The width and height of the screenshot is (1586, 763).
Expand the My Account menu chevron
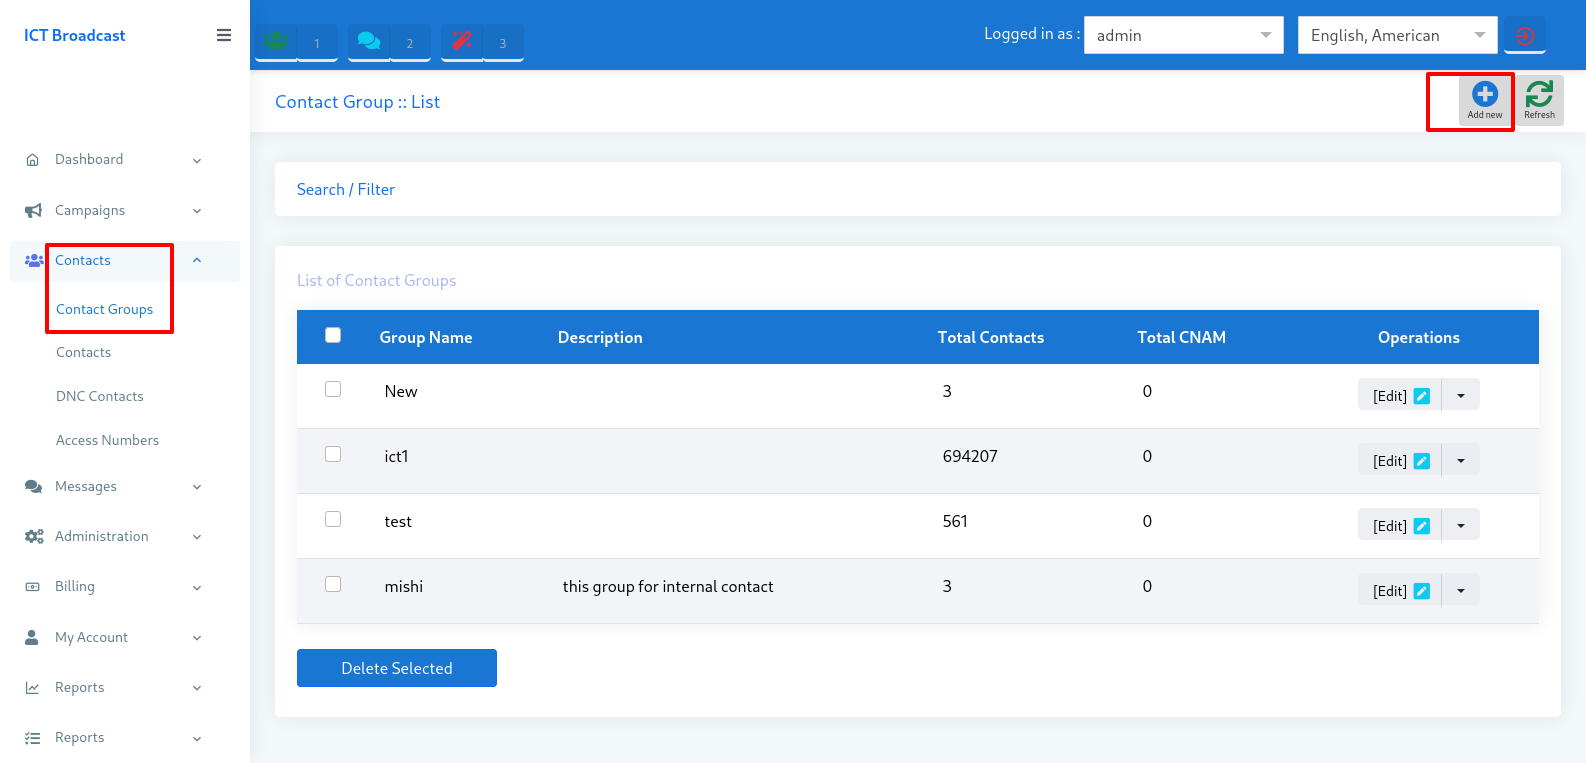tap(197, 638)
